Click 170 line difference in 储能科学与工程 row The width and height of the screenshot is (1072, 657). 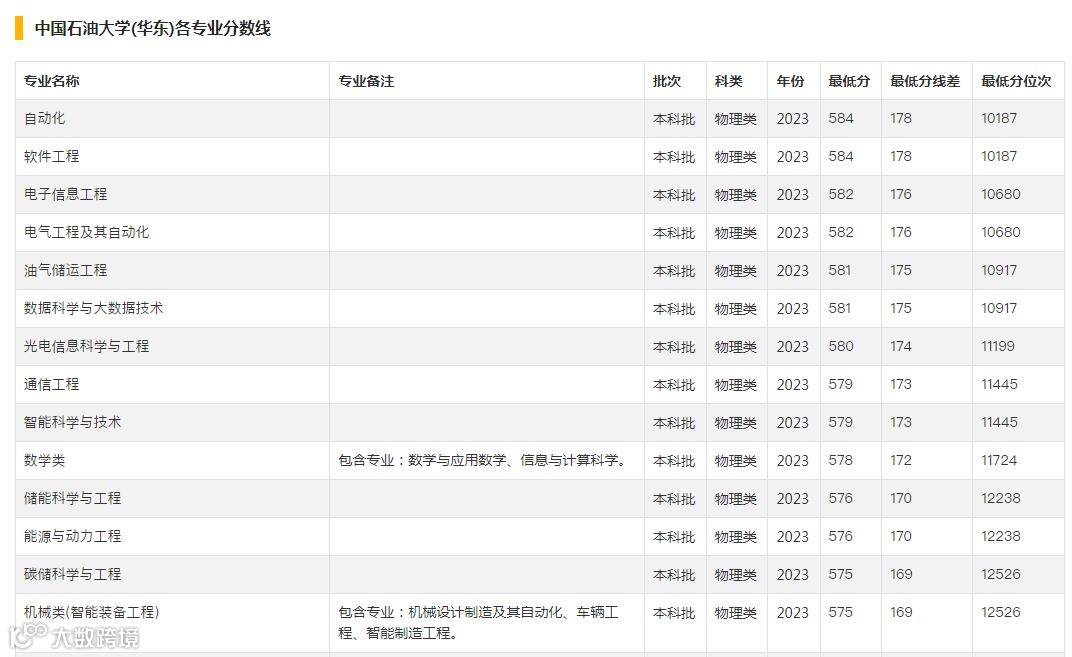[x=901, y=498]
